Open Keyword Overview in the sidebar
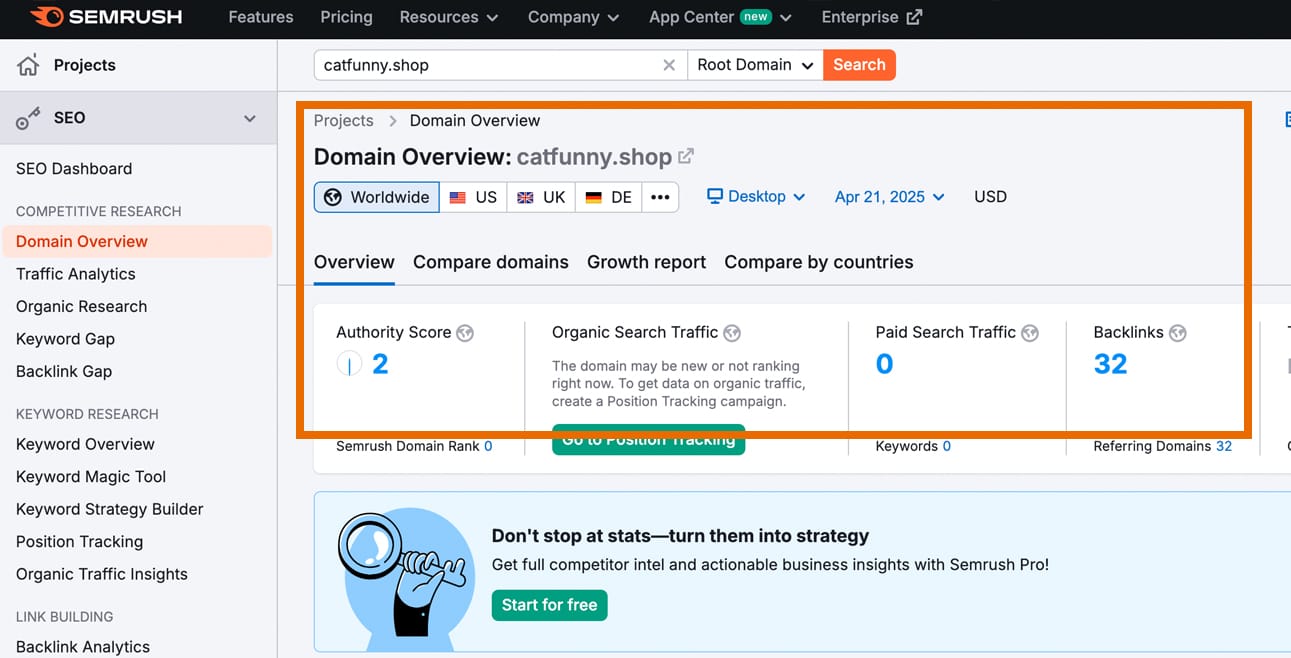 point(85,445)
